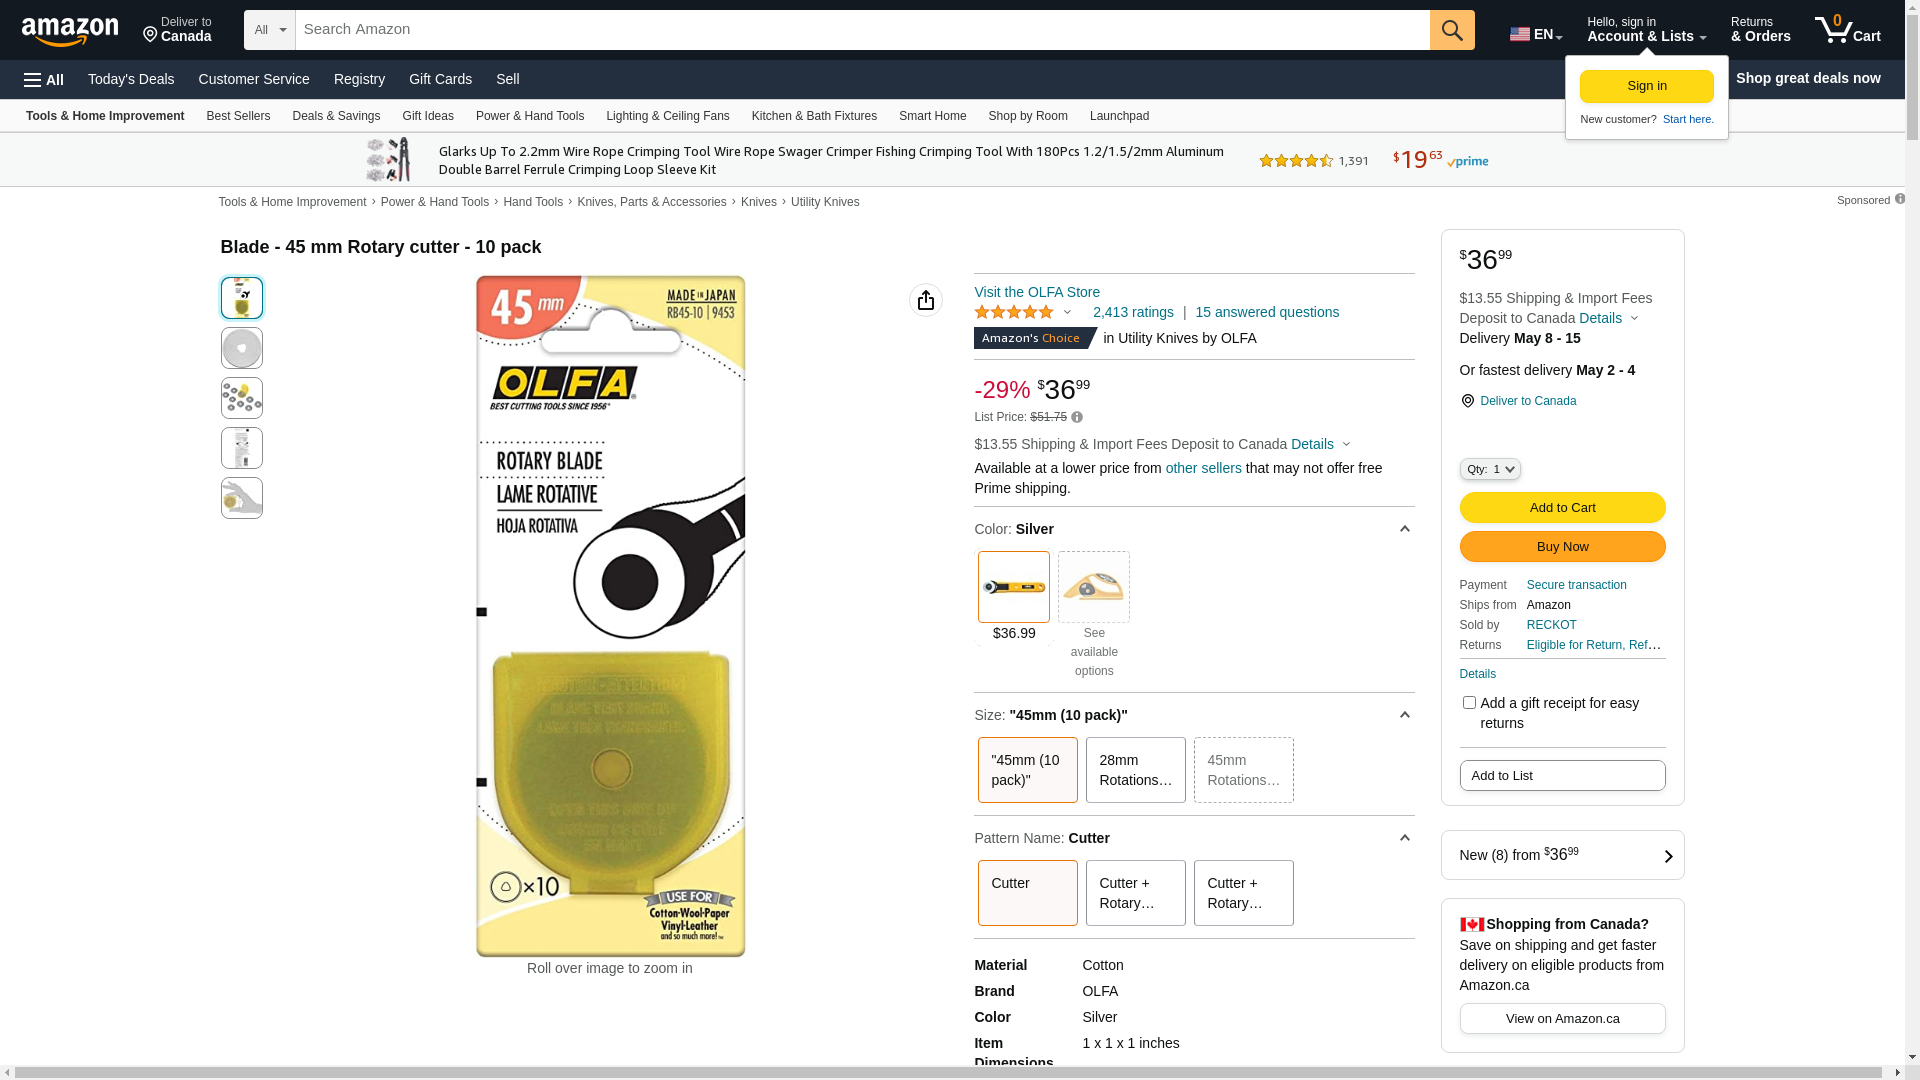Click the Sponsored info icon

point(1899,199)
